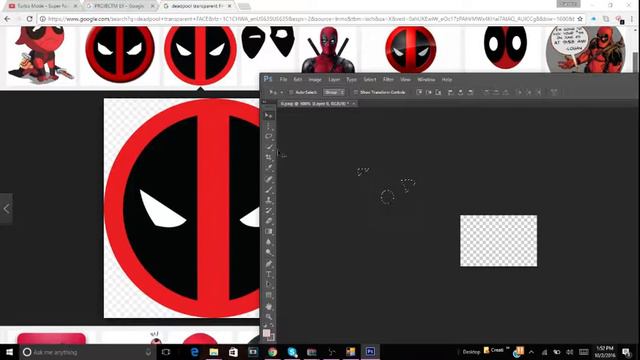Select the Blur tool
Image resolution: width=640 pixels, height=360 pixels.
268,242
